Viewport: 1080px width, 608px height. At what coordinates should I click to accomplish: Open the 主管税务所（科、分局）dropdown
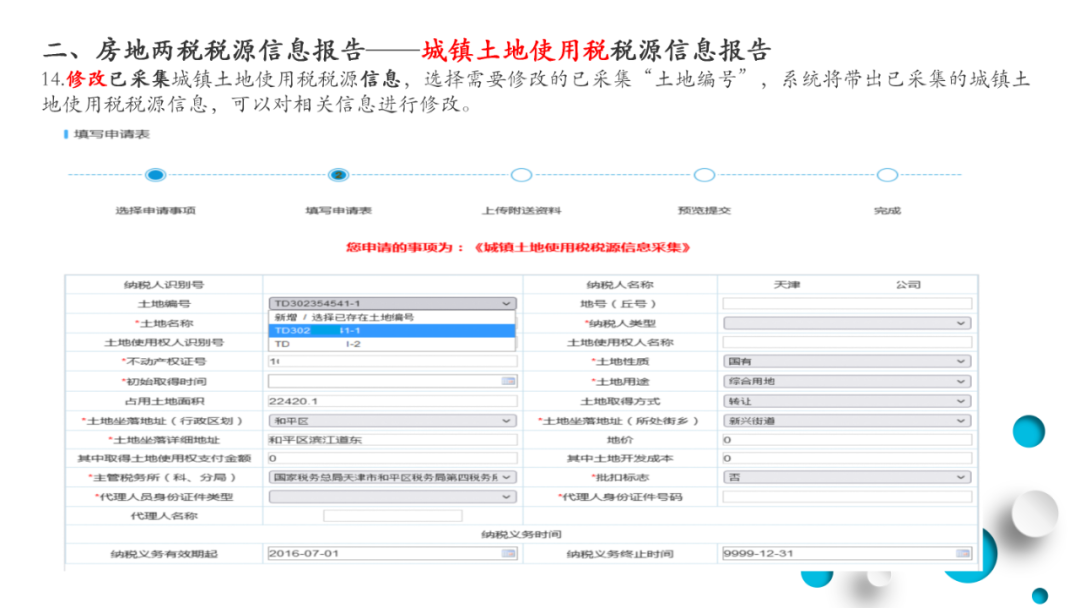392,477
